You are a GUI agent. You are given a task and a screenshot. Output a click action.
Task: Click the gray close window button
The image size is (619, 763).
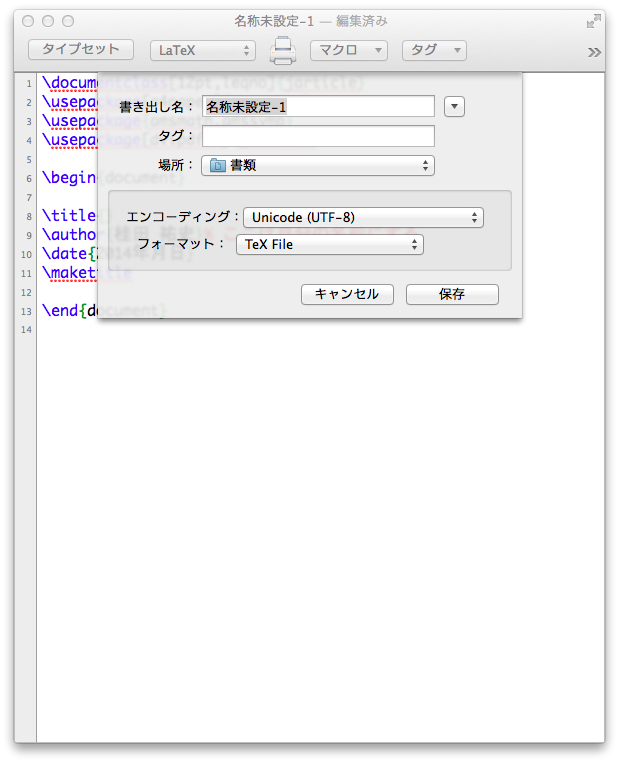pyautogui.click(x=28, y=21)
